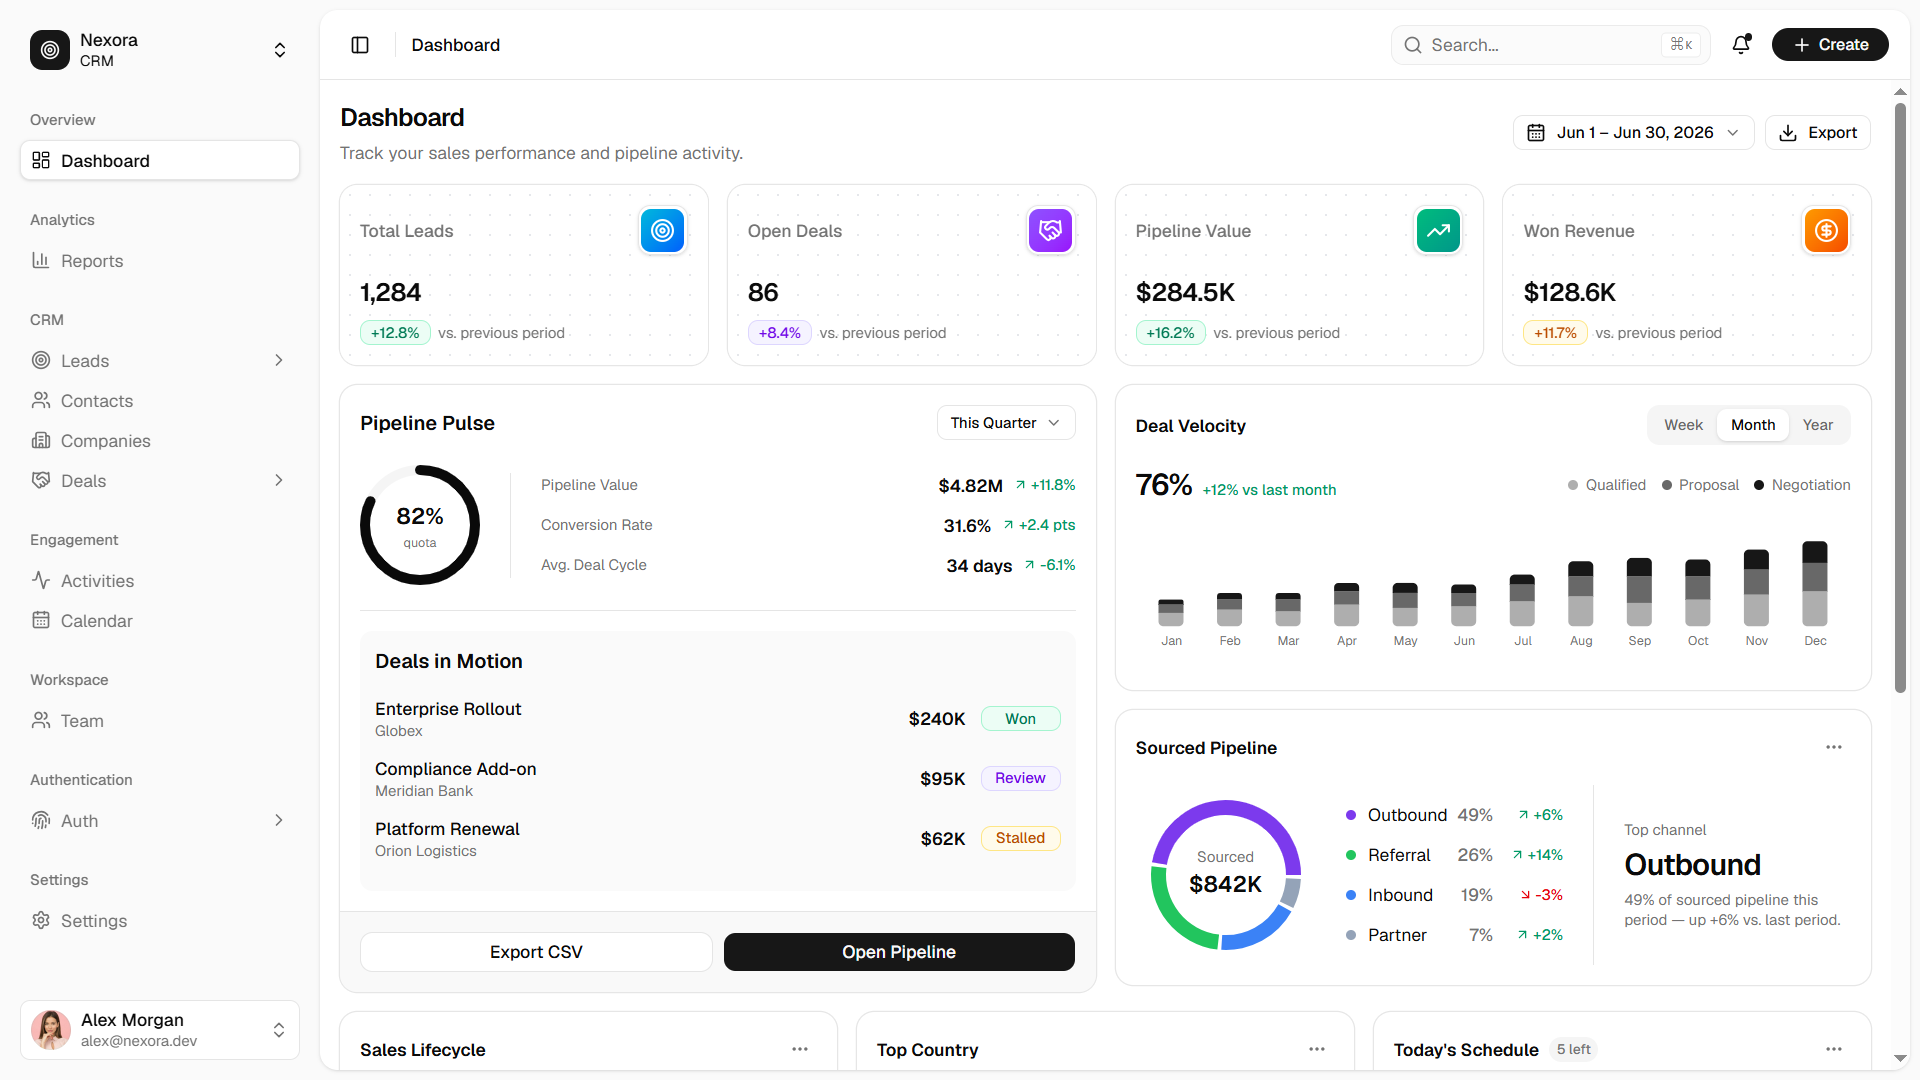Open Team in the sidebar

pos(160,721)
